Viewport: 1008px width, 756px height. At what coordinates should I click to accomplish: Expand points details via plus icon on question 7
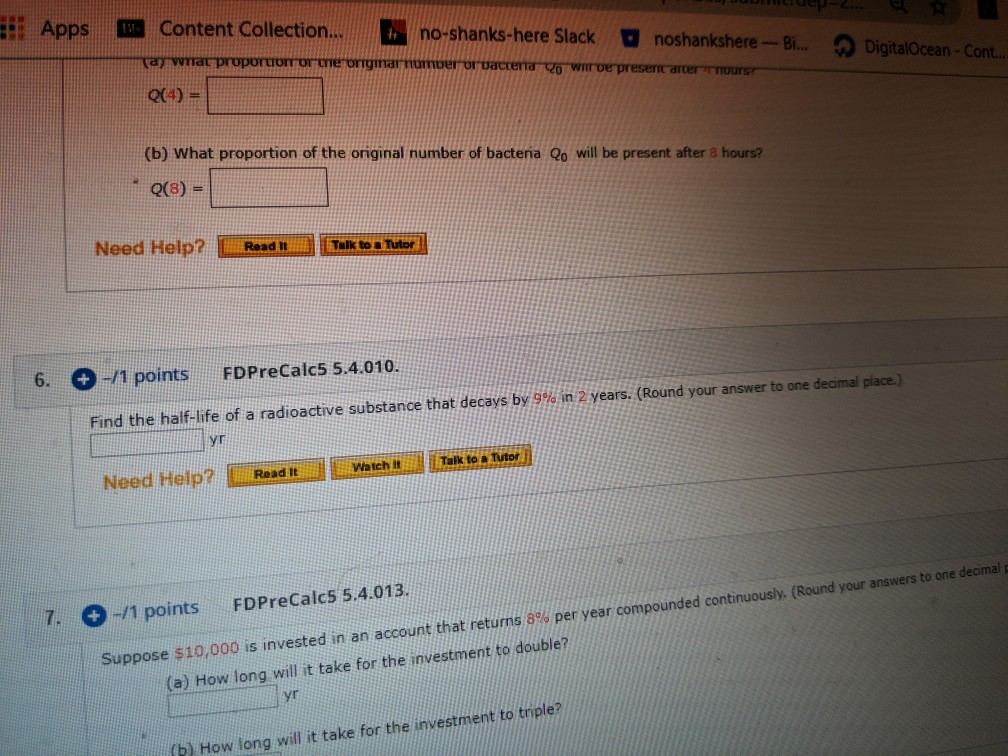[93, 616]
